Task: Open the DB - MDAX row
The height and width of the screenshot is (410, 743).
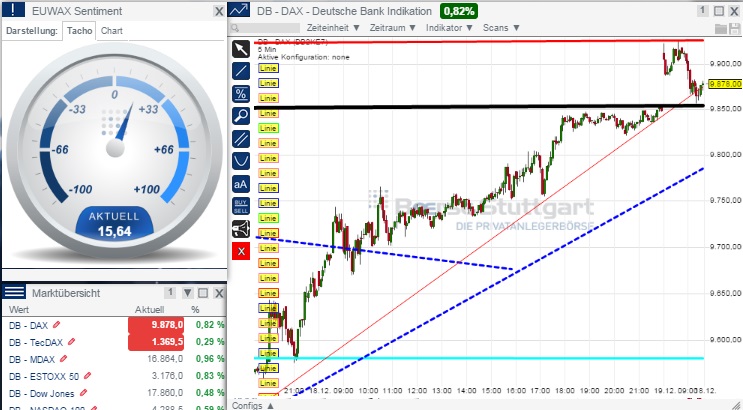Action: (x=114, y=359)
